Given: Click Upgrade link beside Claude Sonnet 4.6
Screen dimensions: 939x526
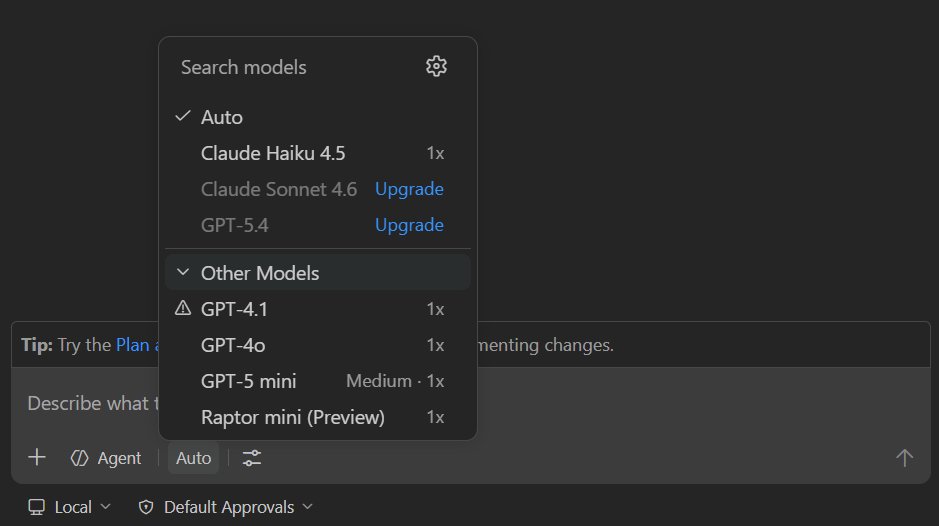Looking at the screenshot, I should [409, 189].
